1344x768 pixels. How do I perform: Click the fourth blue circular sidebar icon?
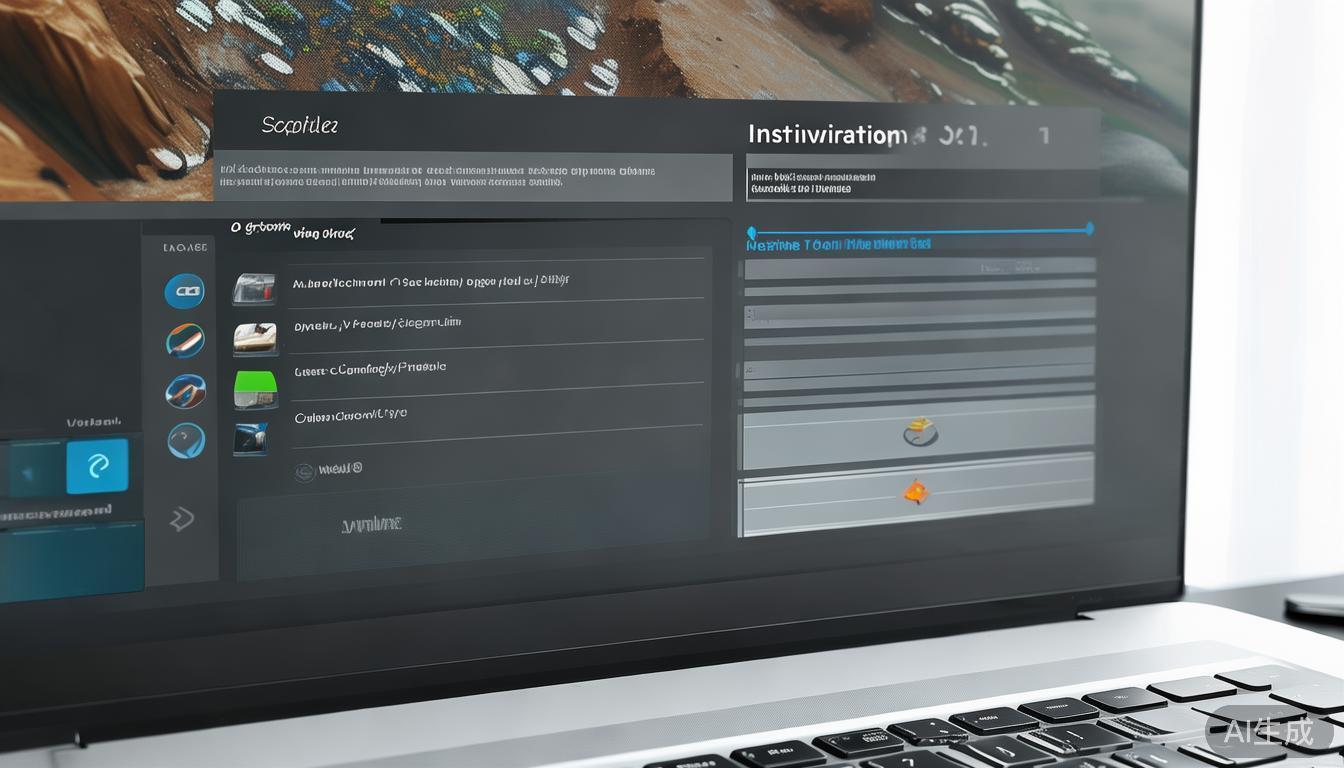point(186,440)
